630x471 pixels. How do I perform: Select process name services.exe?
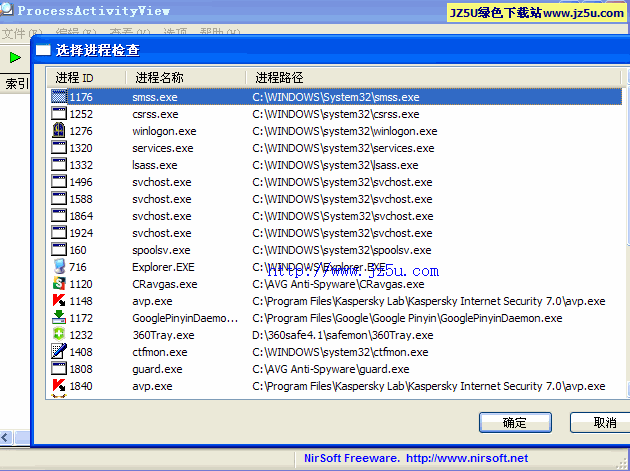[x=163, y=148]
